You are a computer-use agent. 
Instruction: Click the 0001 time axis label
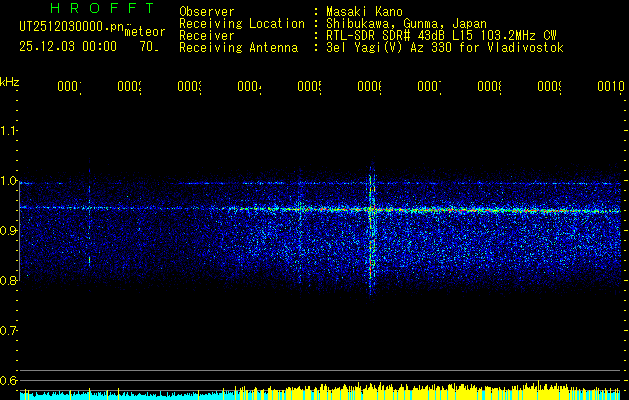[x=69, y=86]
